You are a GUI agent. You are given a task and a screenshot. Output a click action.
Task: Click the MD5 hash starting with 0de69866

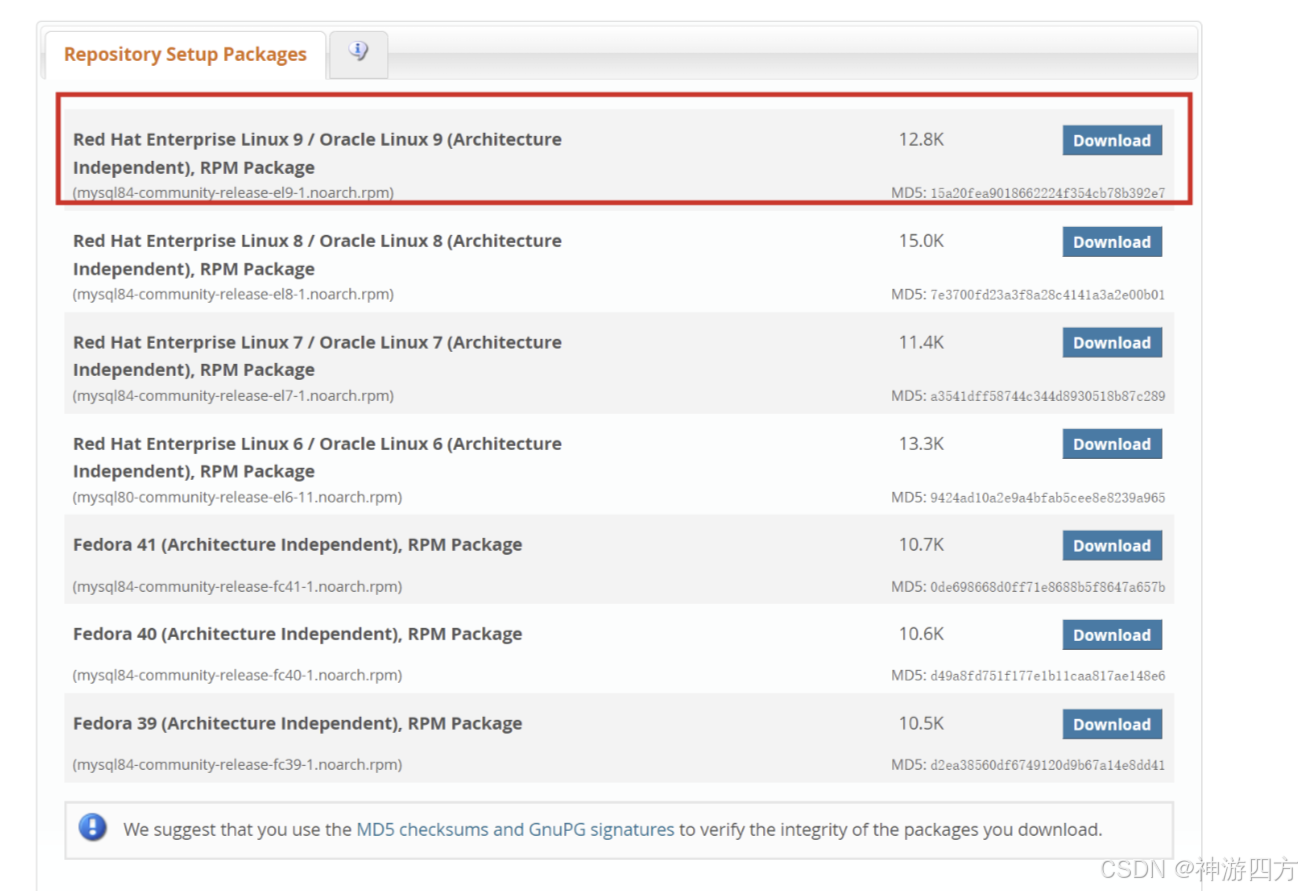point(1047,587)
